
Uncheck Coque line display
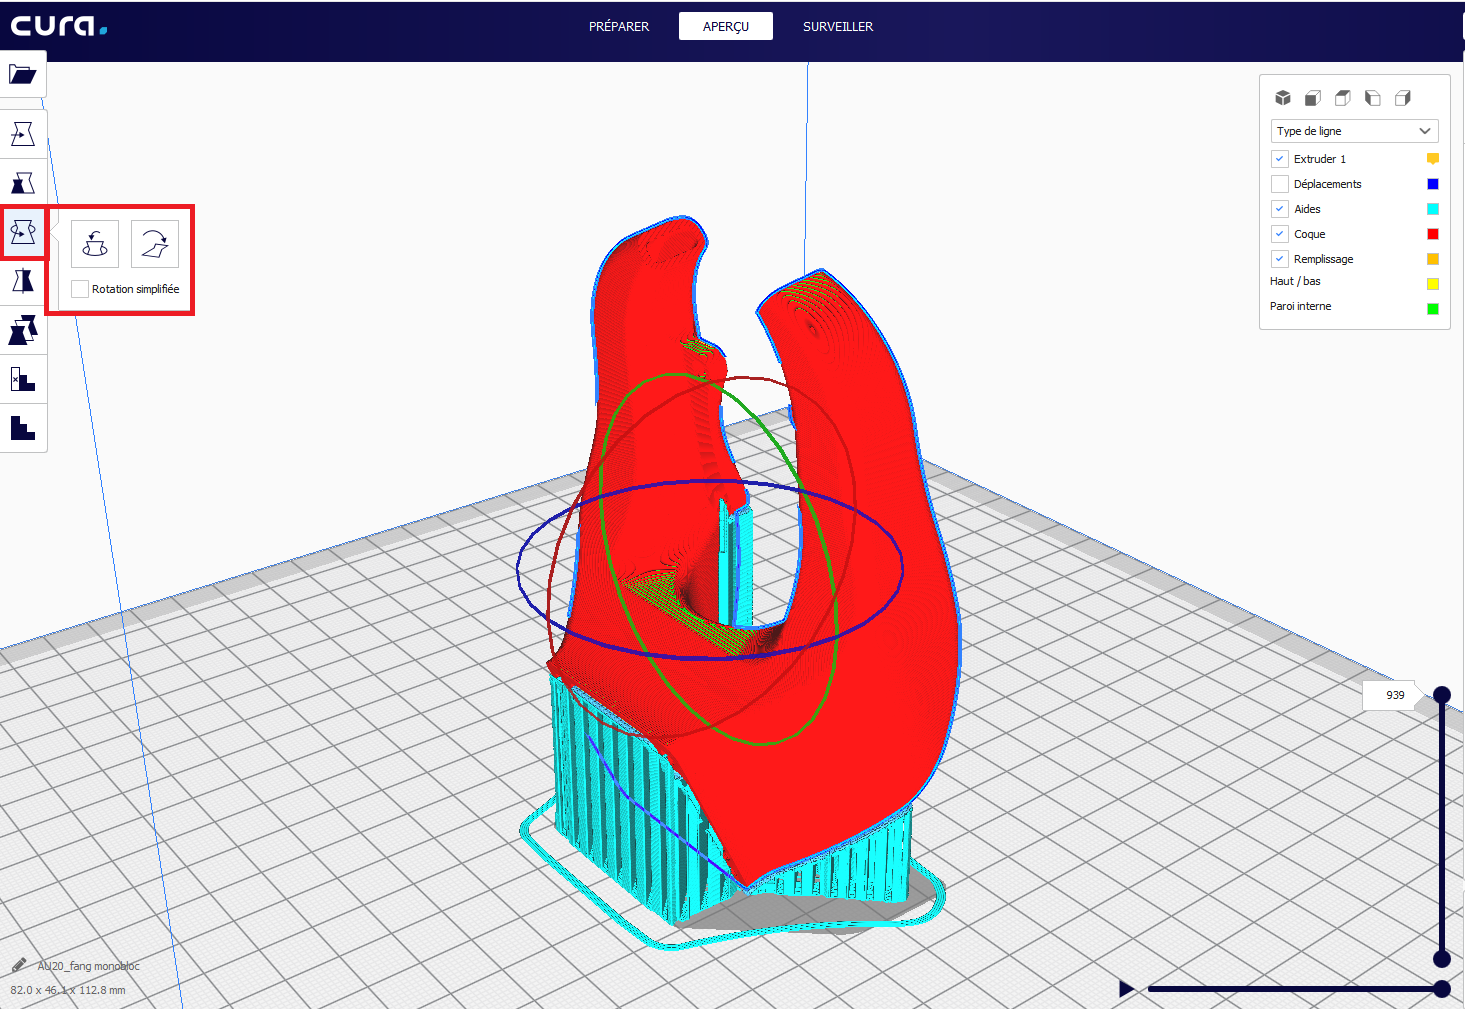1280,234
